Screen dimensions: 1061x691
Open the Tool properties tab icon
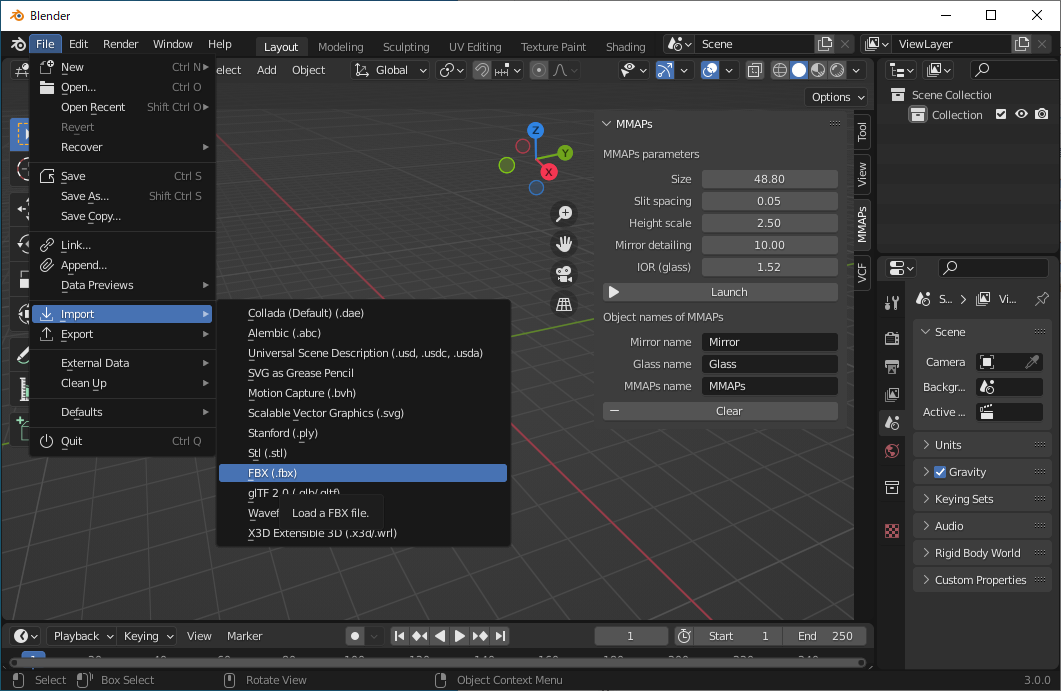[892, 303]
